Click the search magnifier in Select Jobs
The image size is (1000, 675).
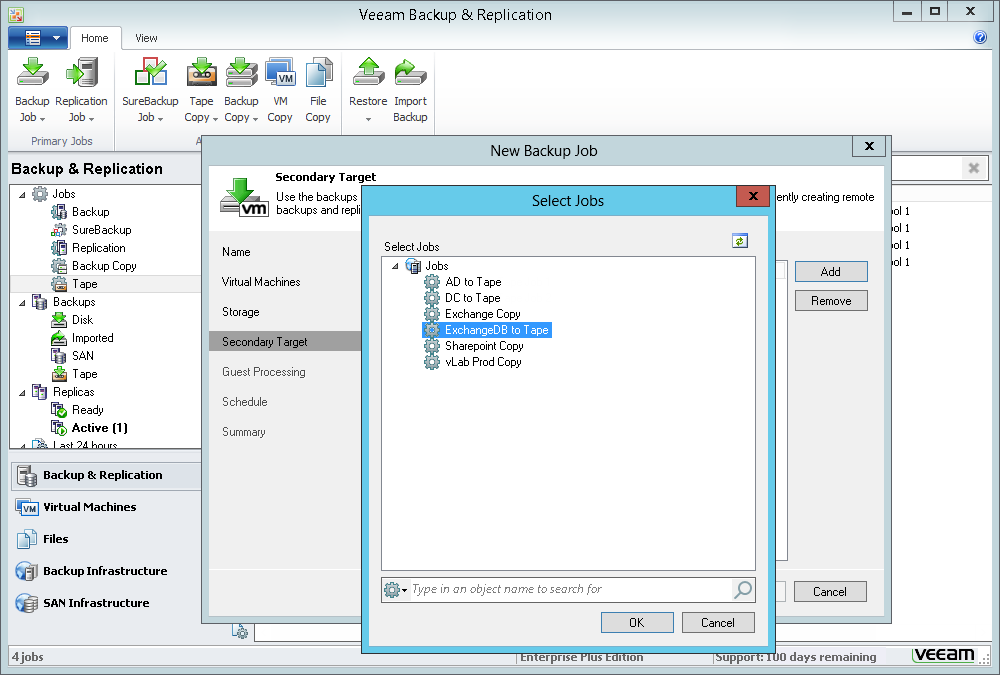(x=742, y=590)
